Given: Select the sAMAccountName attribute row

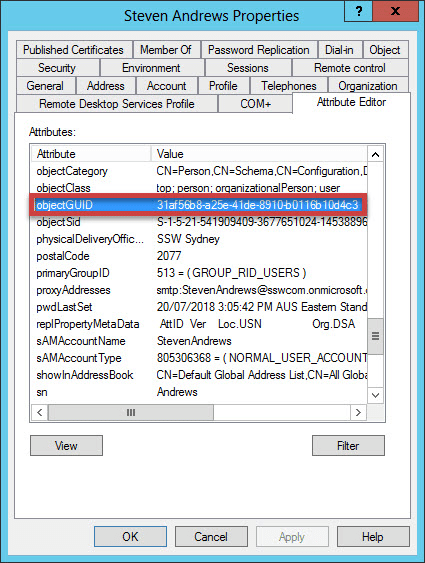Looking at the screenshot, I should (x=199, y=341).
